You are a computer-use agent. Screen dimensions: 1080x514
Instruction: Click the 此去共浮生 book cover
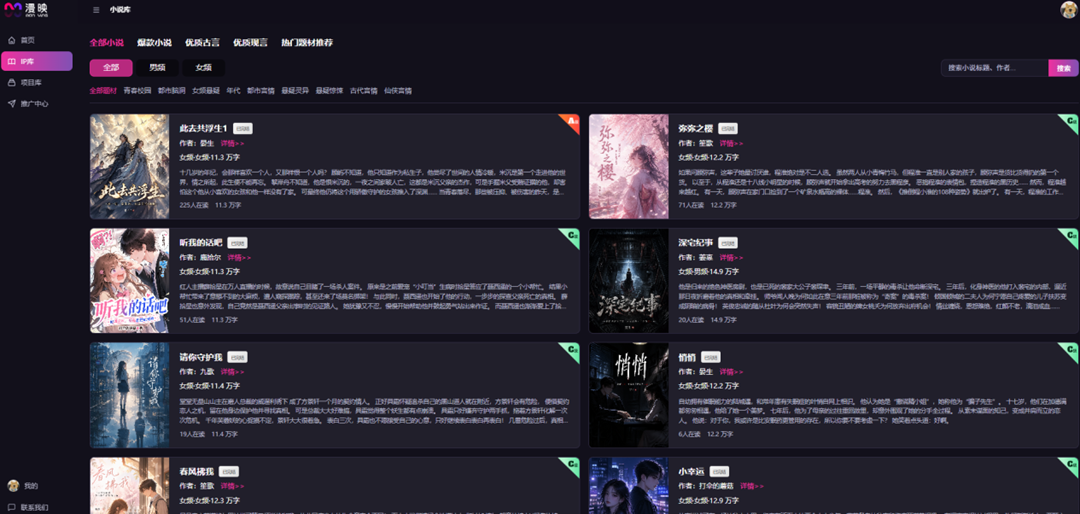[x=129, y=167]
